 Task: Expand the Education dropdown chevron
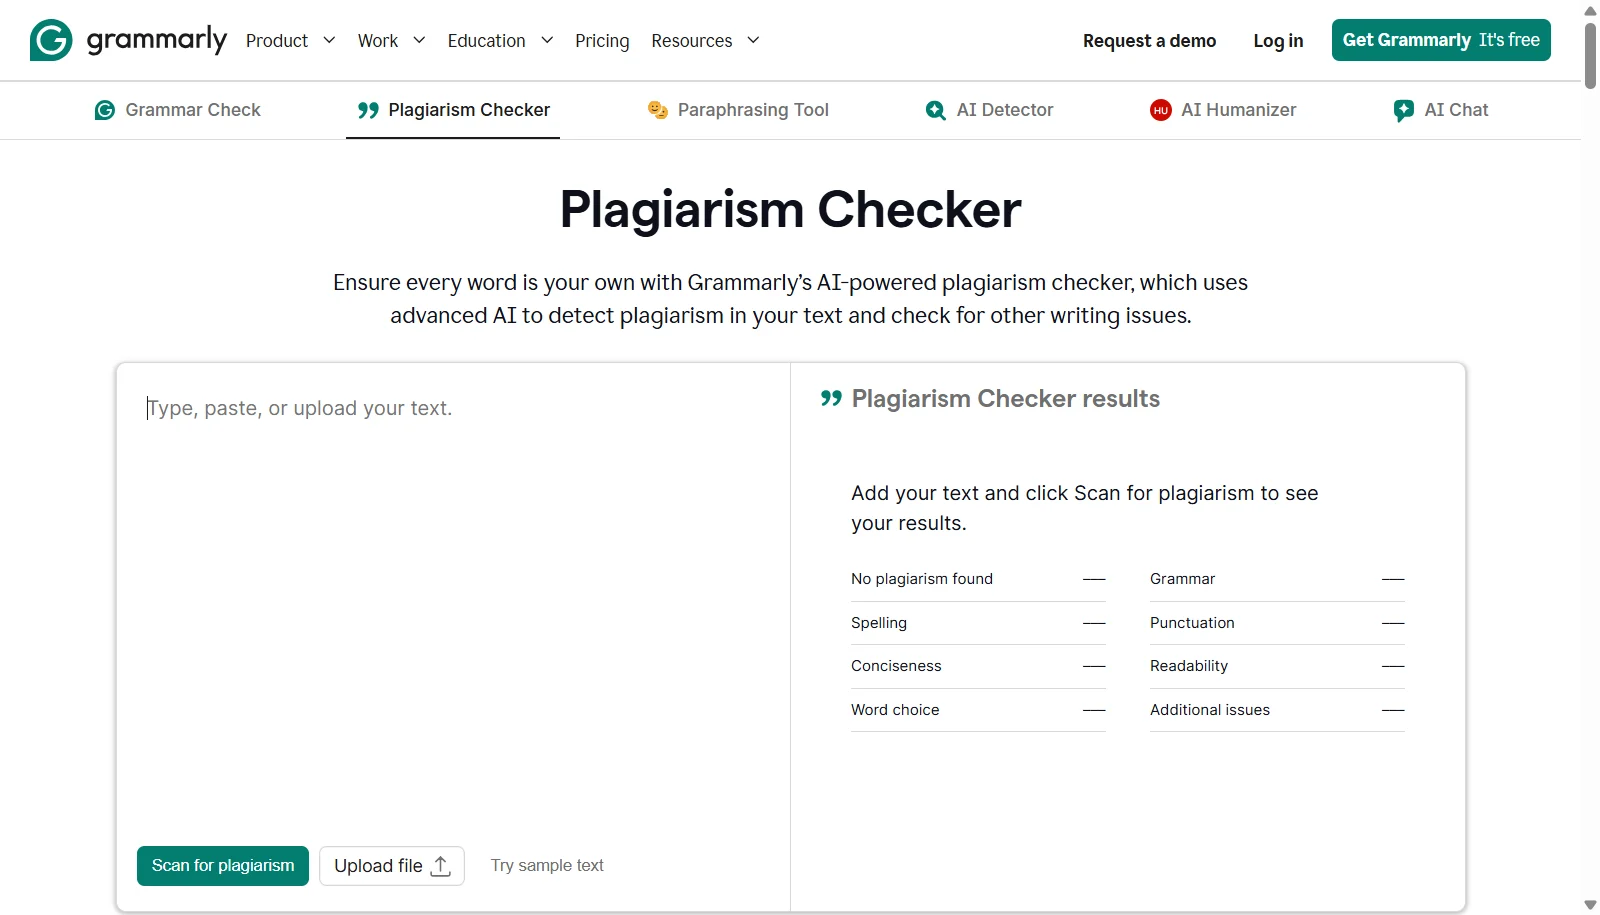tap(547, 40)
